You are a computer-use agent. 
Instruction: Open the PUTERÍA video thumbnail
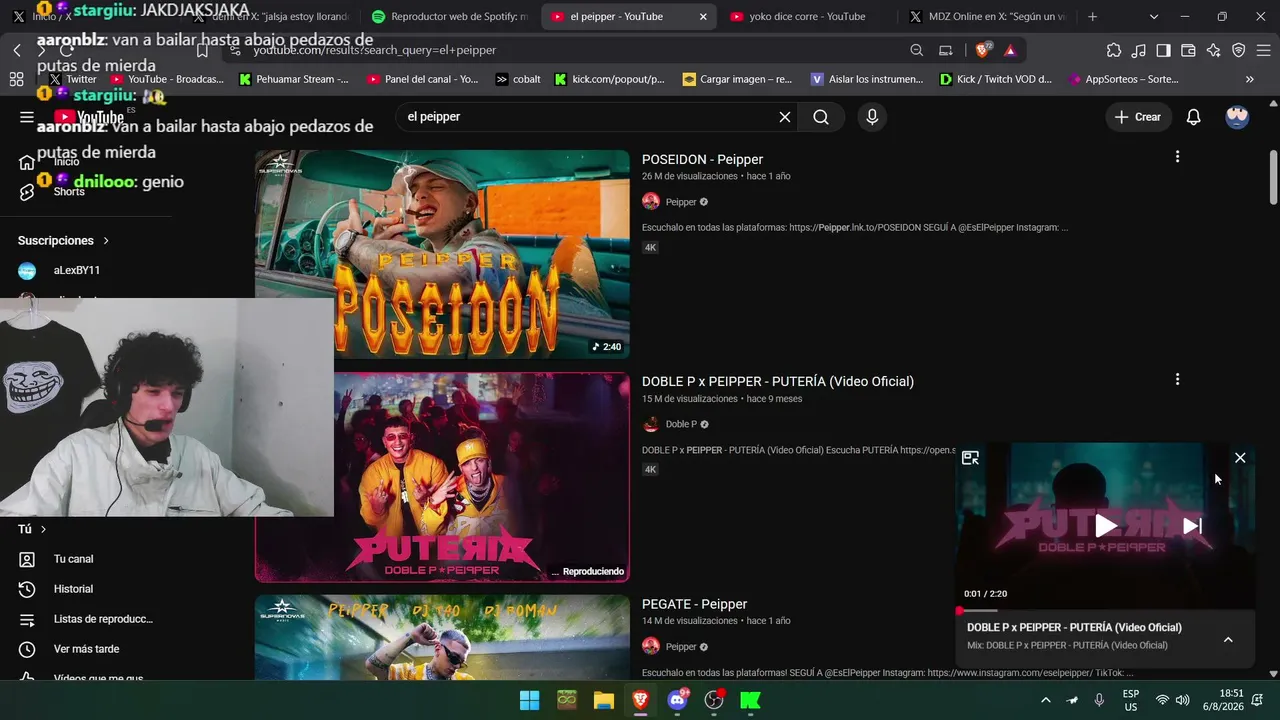(442, 477)
